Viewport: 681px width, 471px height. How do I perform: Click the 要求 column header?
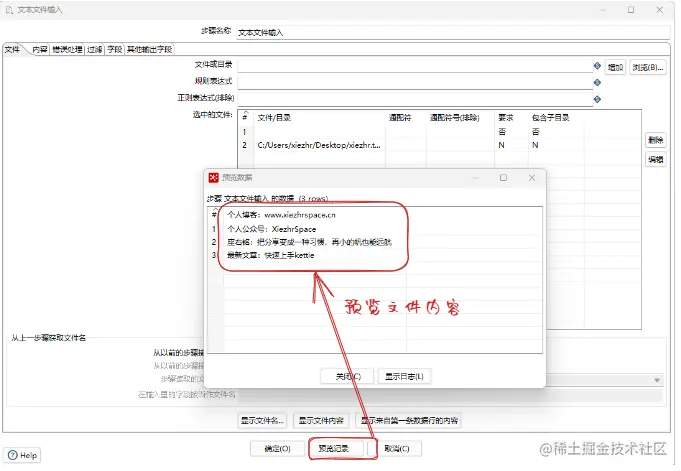click(509, 118)
